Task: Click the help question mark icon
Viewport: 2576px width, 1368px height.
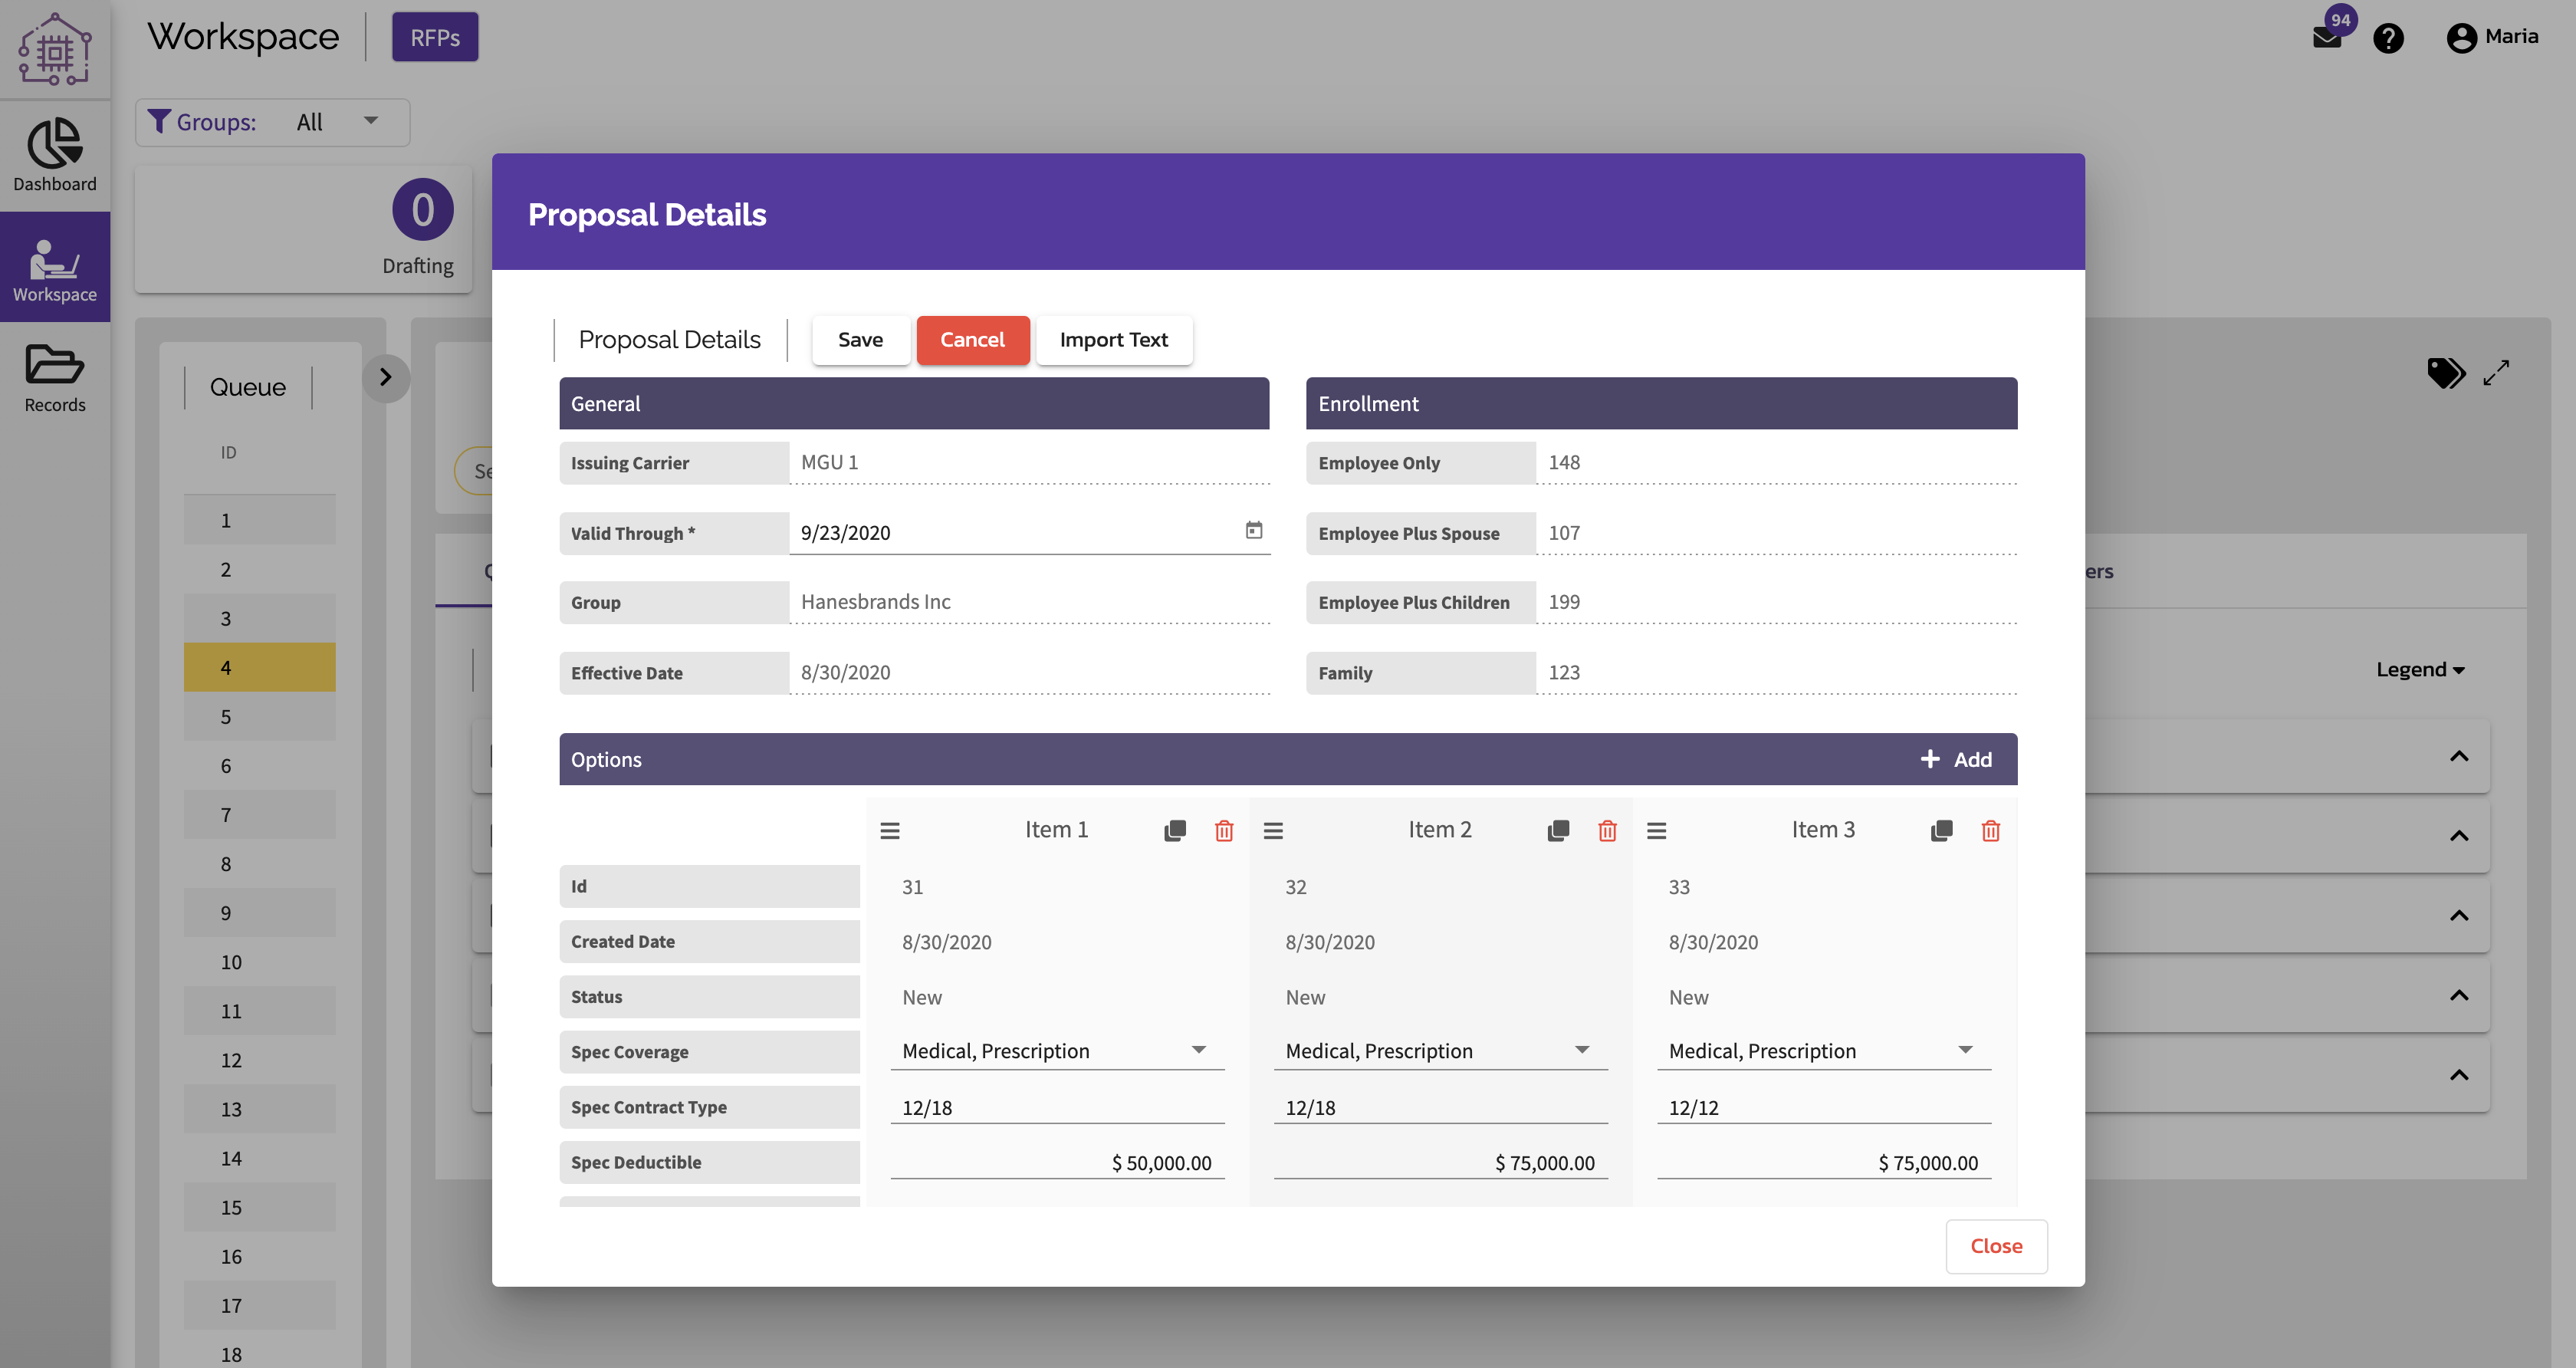Action: click(2389, 37)
